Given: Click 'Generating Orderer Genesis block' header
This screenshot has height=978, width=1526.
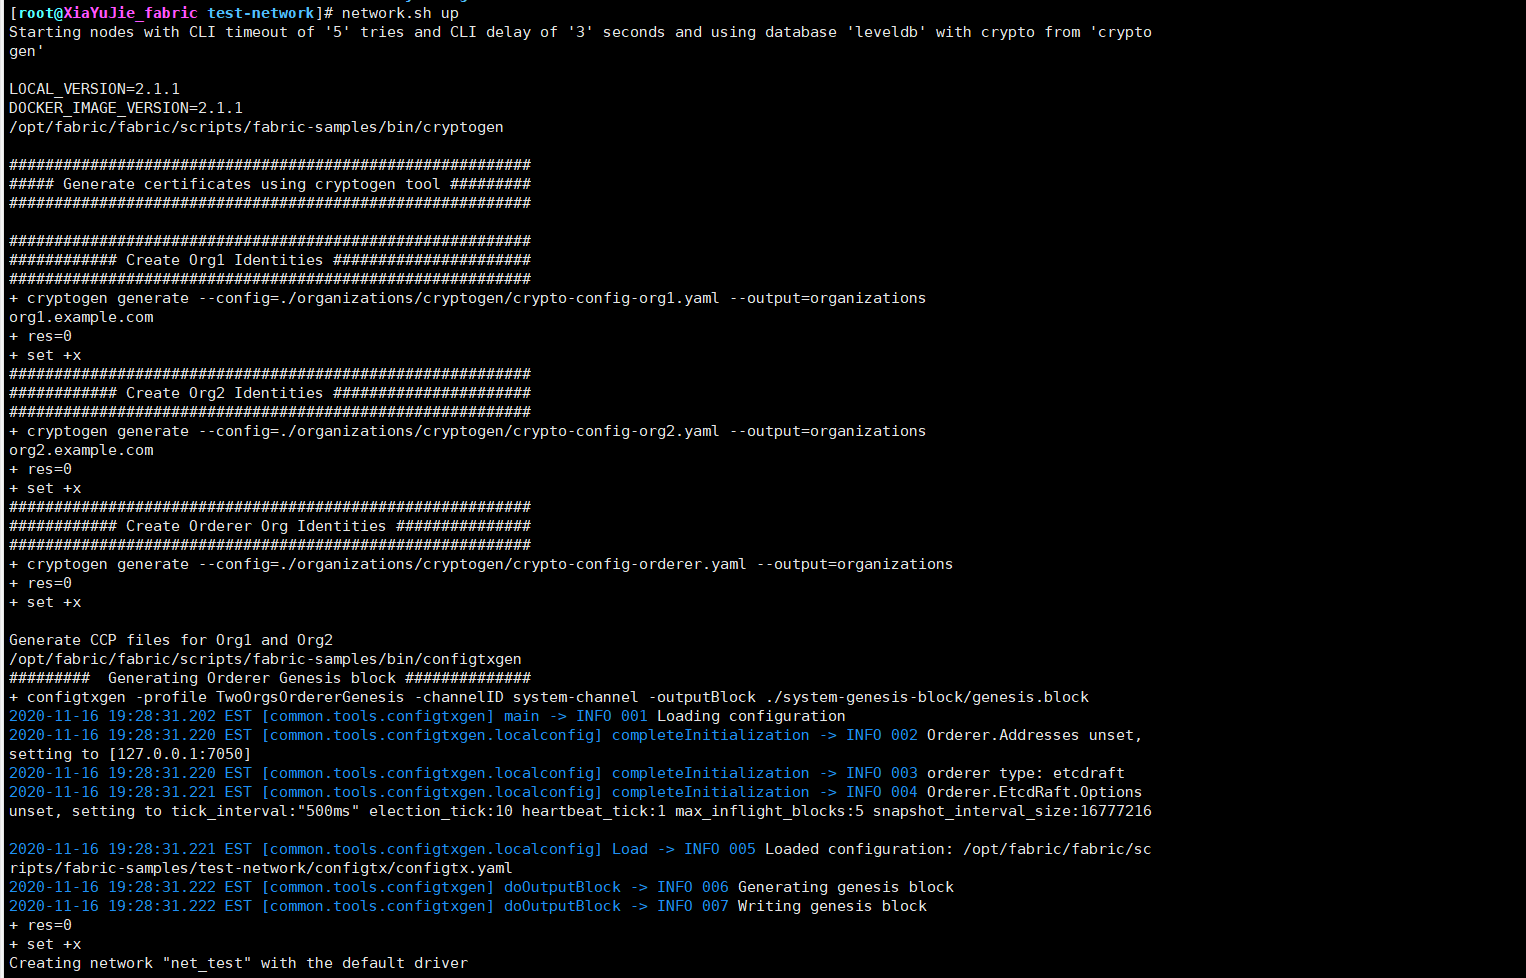Looking at the screenshot, I should (251, 678).
